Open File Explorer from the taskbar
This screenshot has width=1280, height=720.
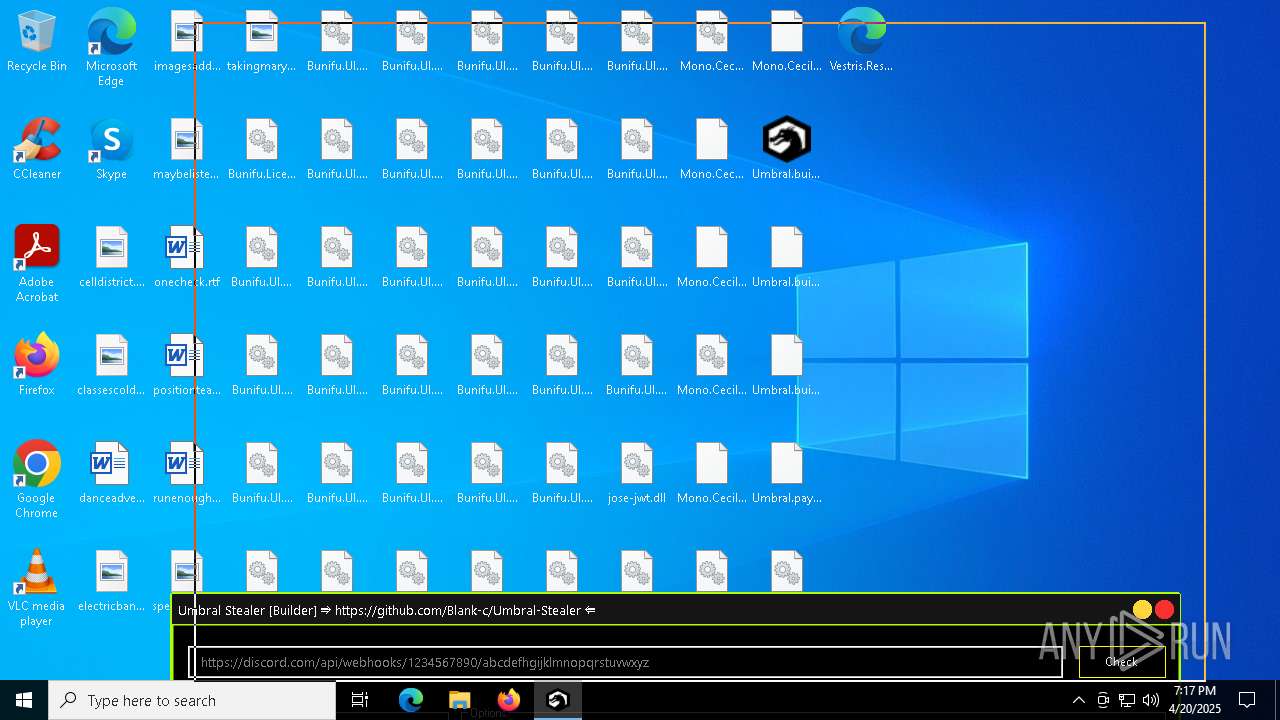coord(460,700)
